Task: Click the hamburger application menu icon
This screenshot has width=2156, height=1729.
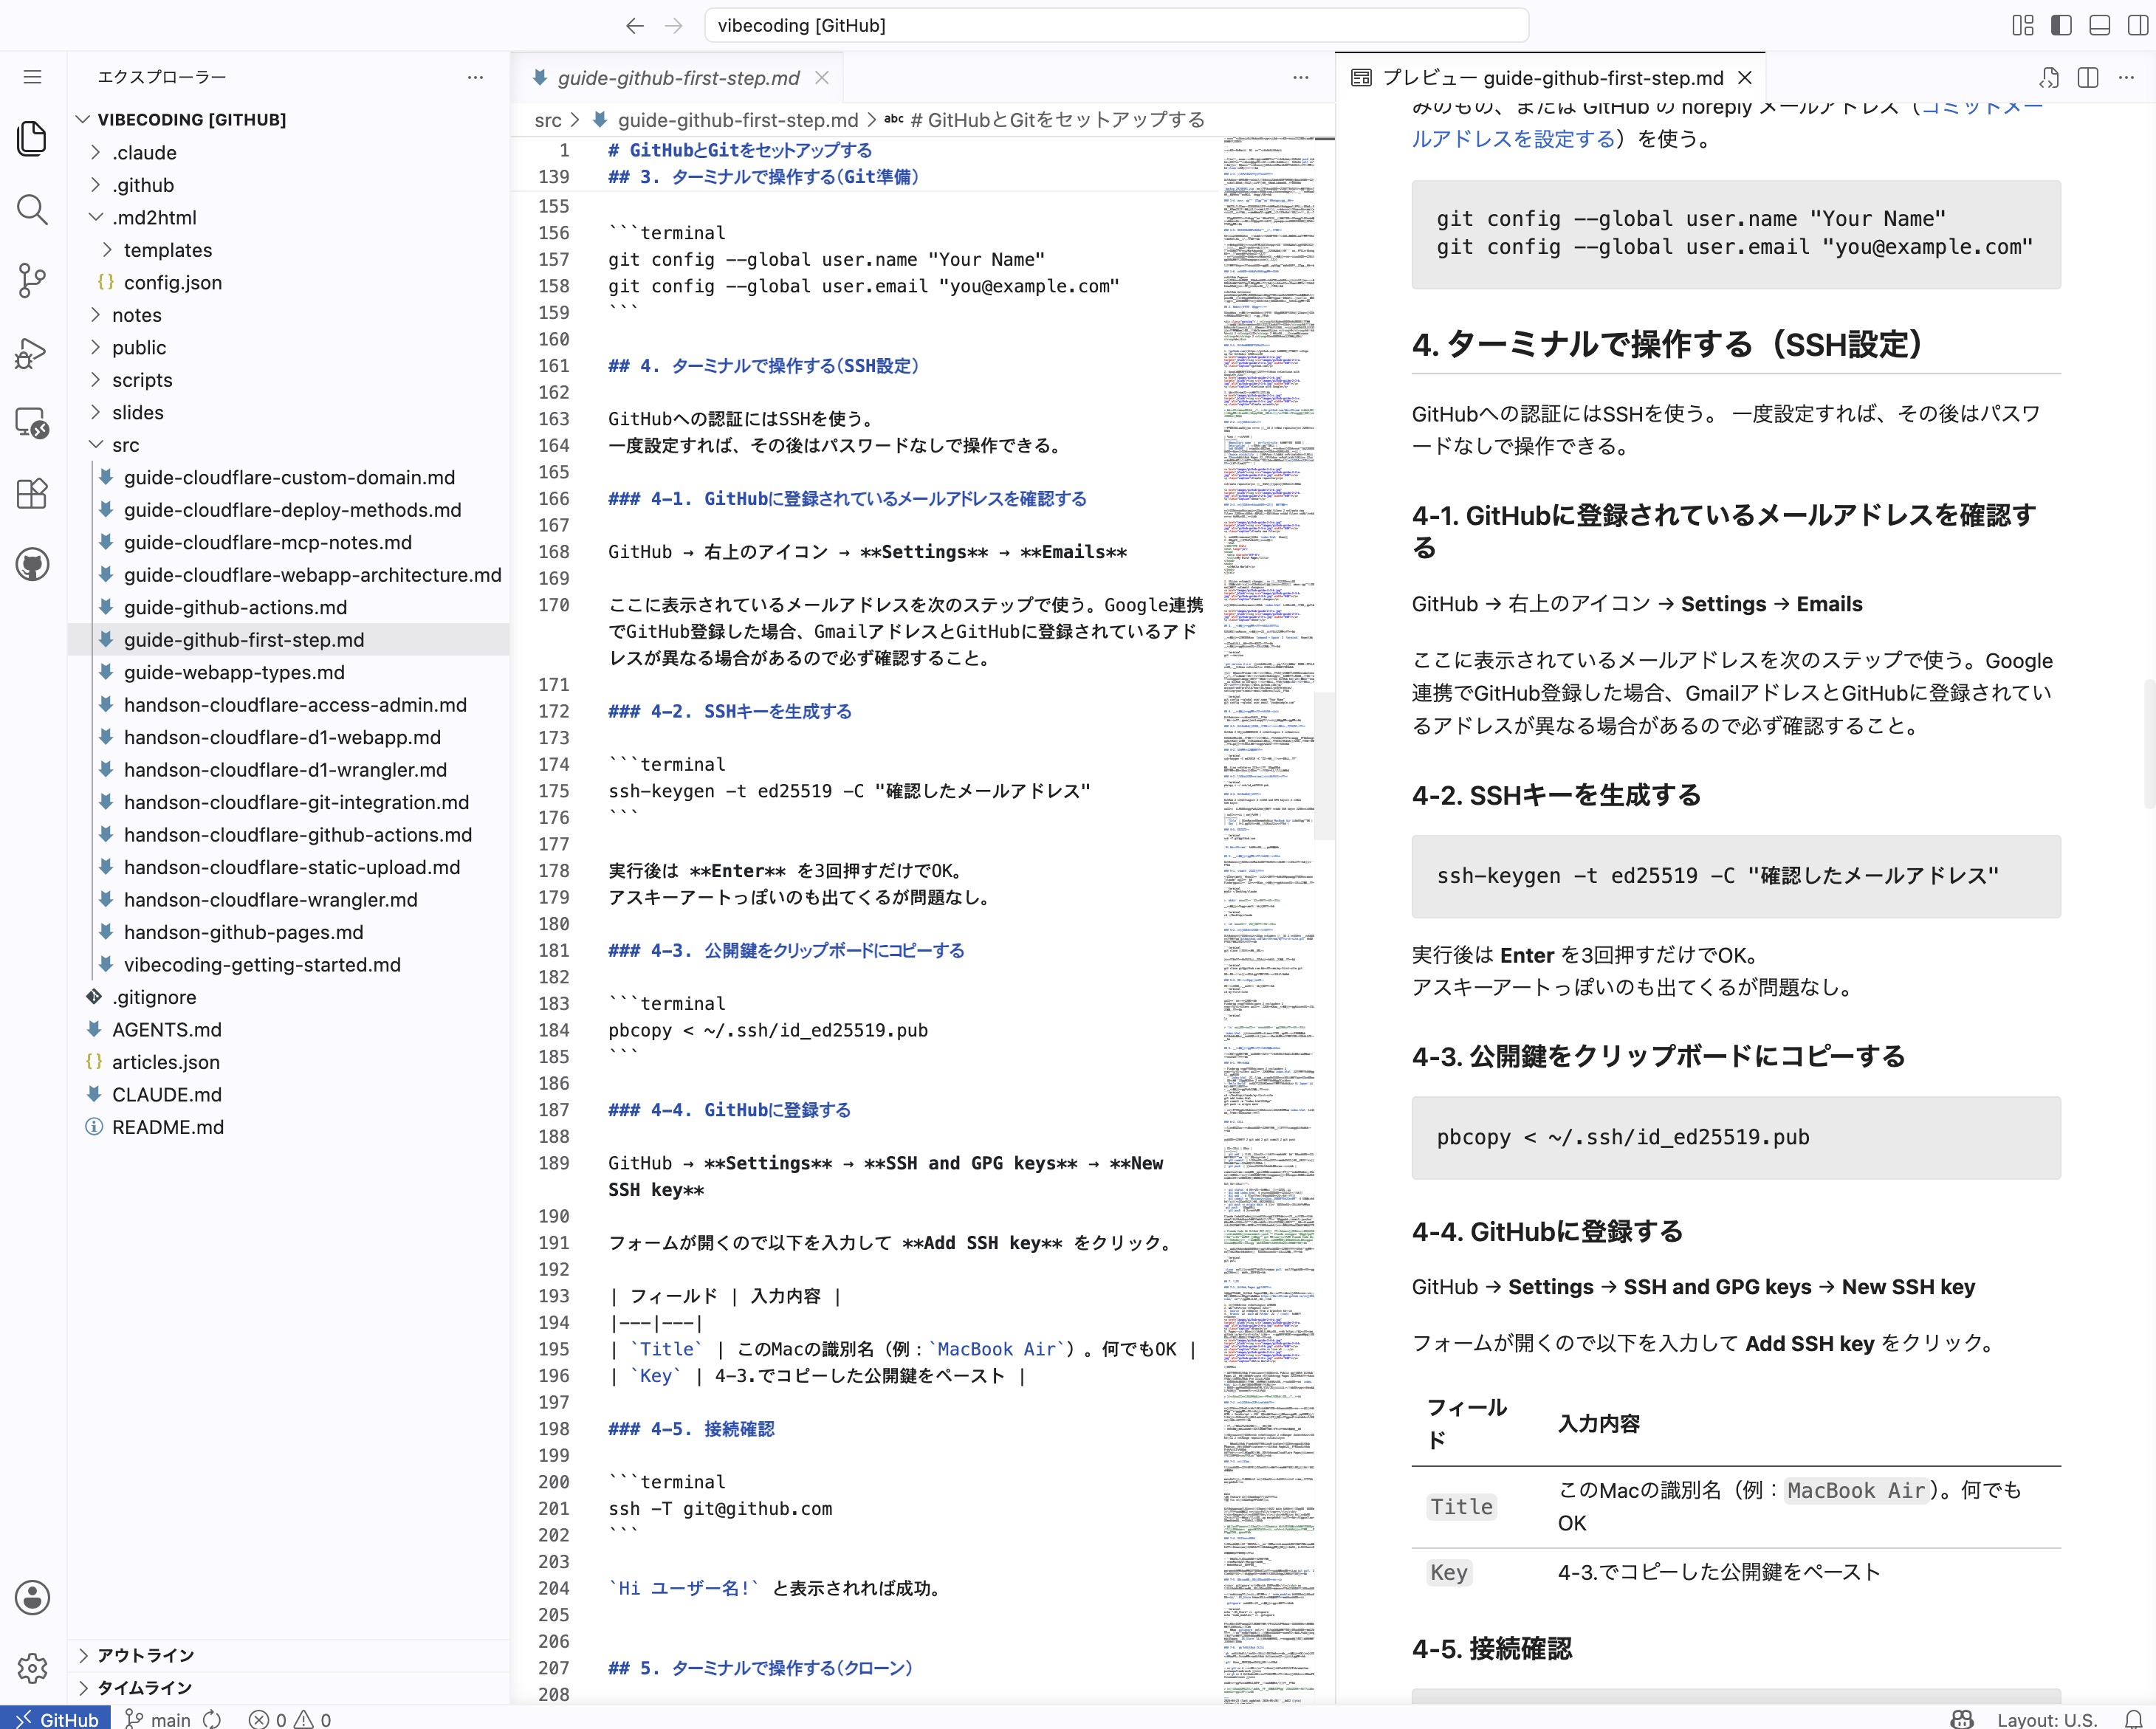Action: click(x=32, y=77)
